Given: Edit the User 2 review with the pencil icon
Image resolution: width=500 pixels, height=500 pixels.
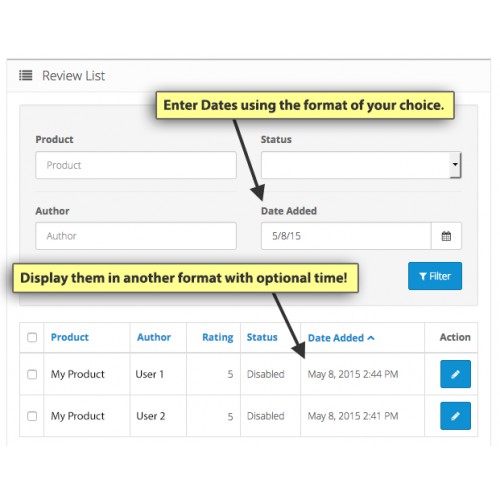Looking at the screenshot, I should click(455, 416).
